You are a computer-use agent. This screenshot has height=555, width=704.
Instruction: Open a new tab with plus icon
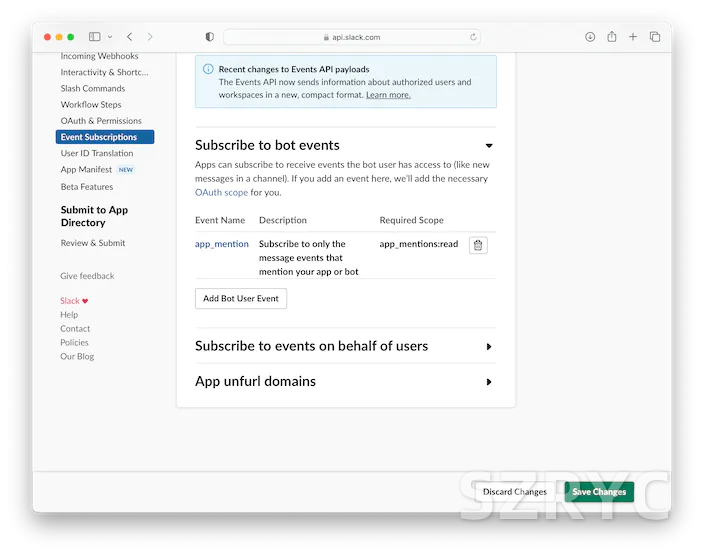point(633,37)
